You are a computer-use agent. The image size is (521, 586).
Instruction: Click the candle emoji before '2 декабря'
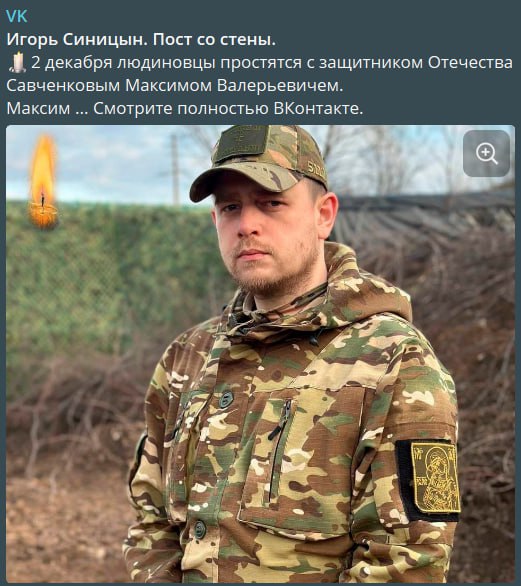17,62
